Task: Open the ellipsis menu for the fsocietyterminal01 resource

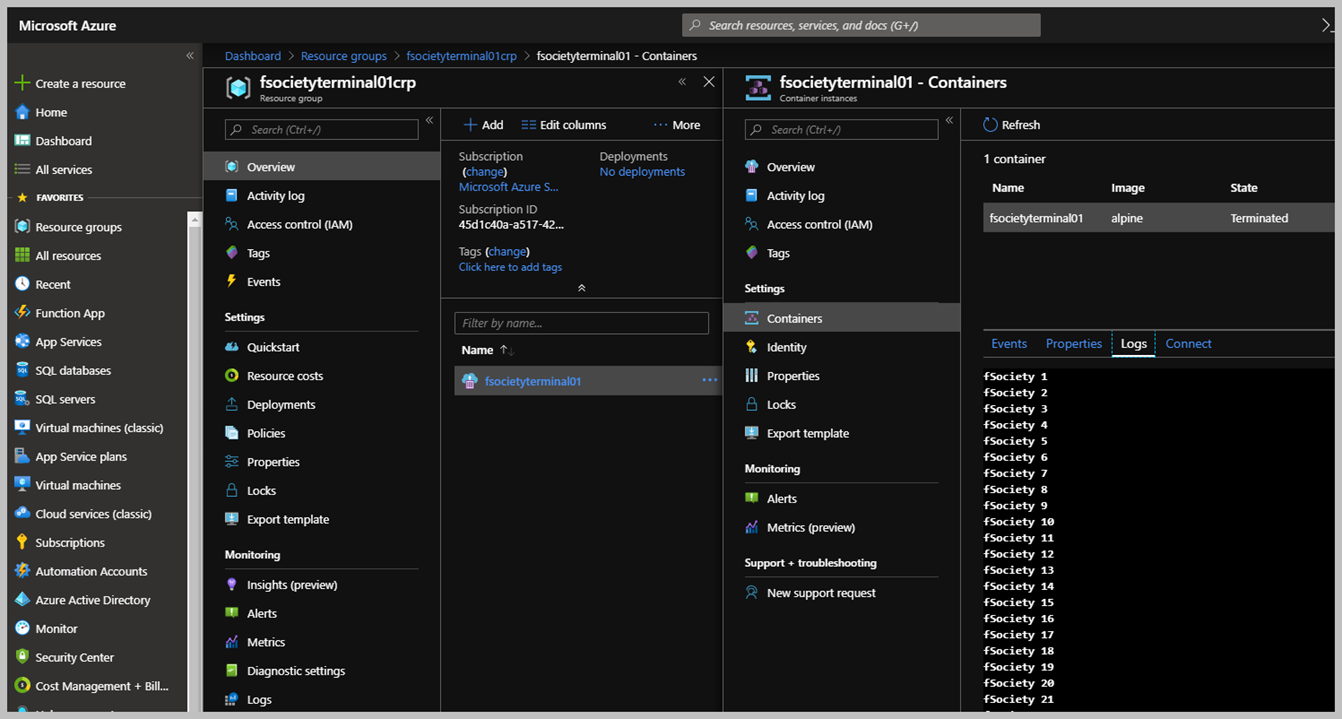Action: point(710,381)
